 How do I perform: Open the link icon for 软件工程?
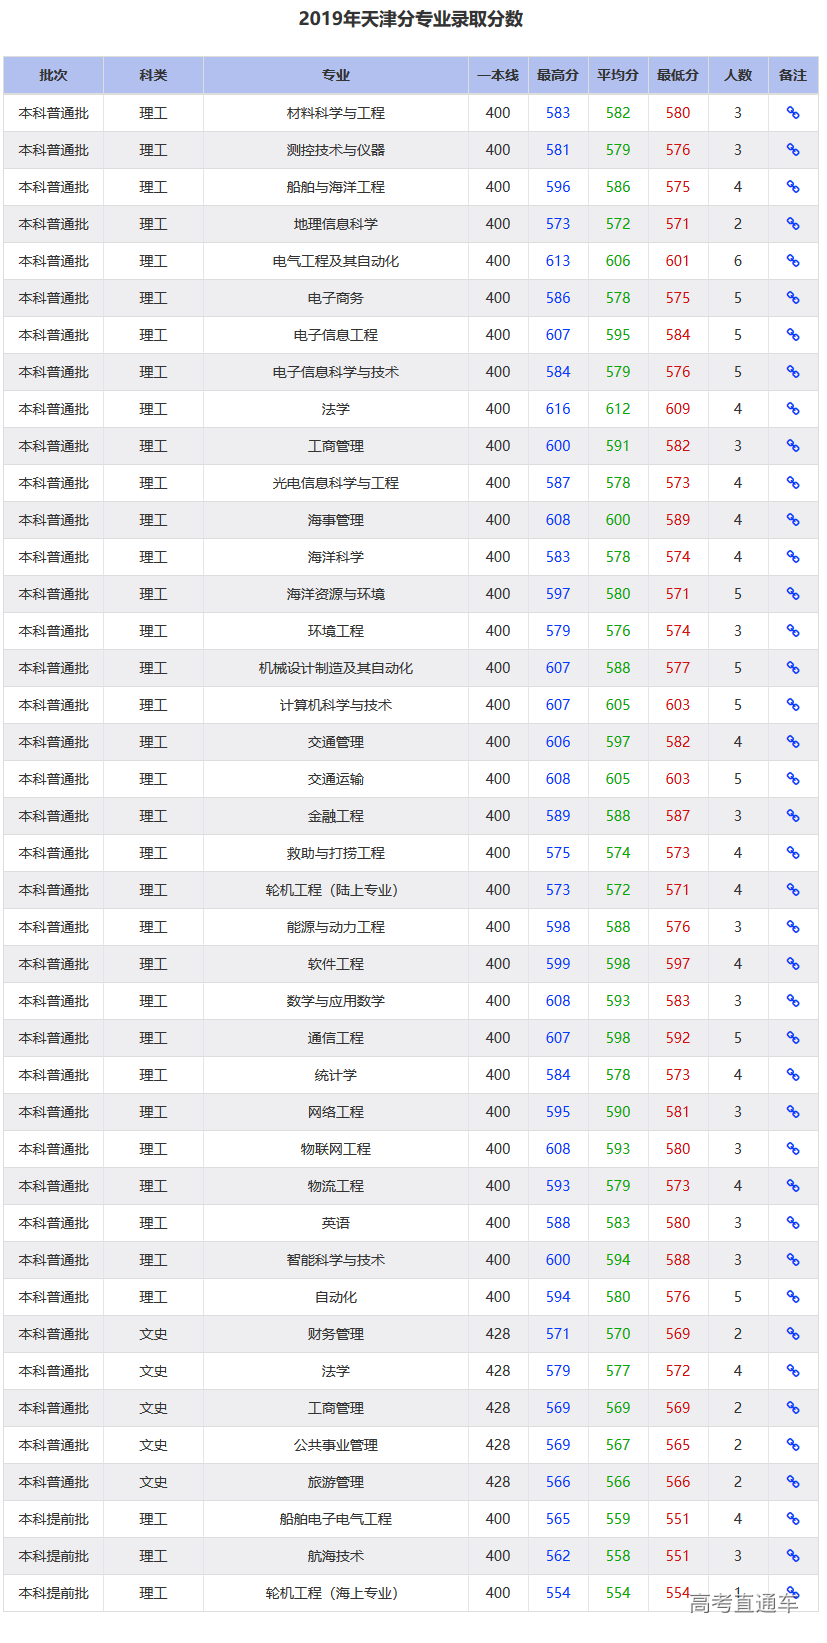[x=792, y=964]
